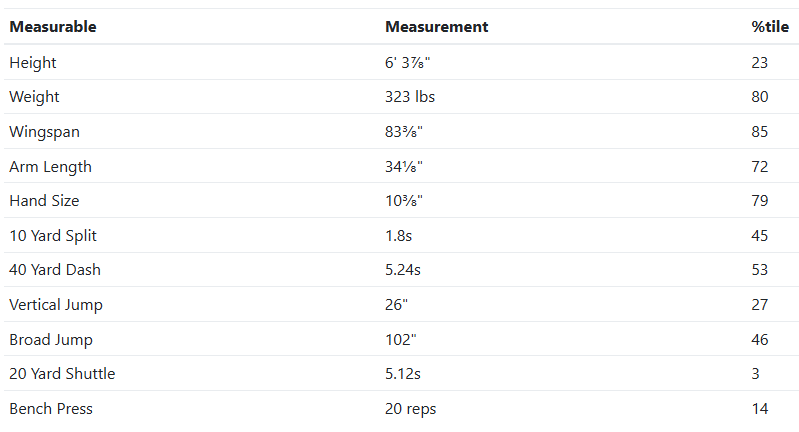Click the 20 Yard Shuttle label
The width and height of the screenshot is (799, 432).
62,374
